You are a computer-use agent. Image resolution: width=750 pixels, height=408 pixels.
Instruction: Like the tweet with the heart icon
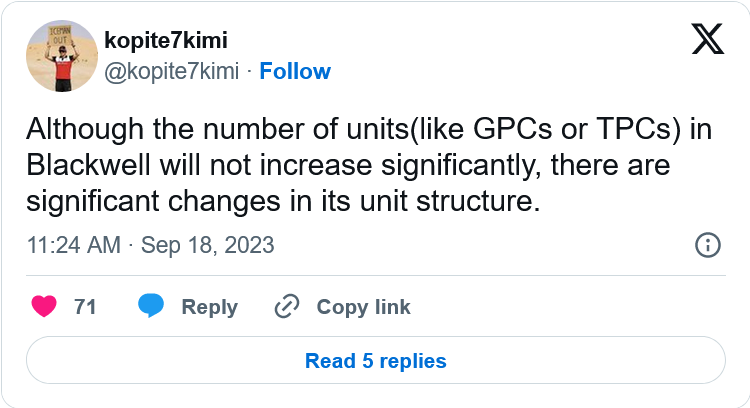[43, 306]
